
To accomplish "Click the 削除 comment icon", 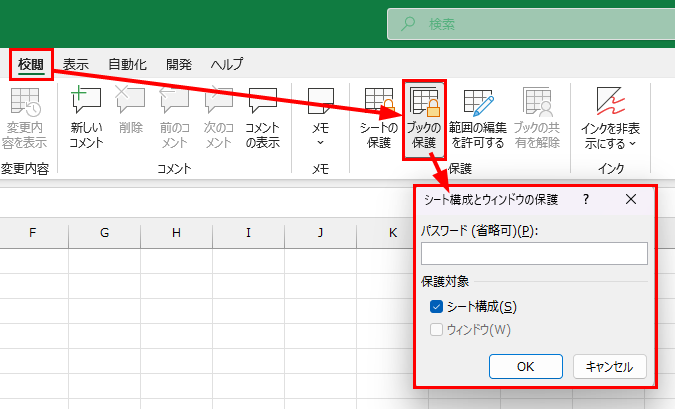I will [x=130, y=111].
